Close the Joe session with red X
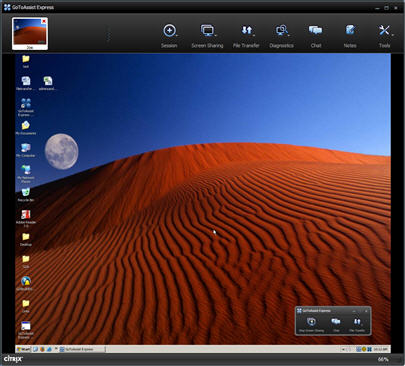 tap(44, 21)
